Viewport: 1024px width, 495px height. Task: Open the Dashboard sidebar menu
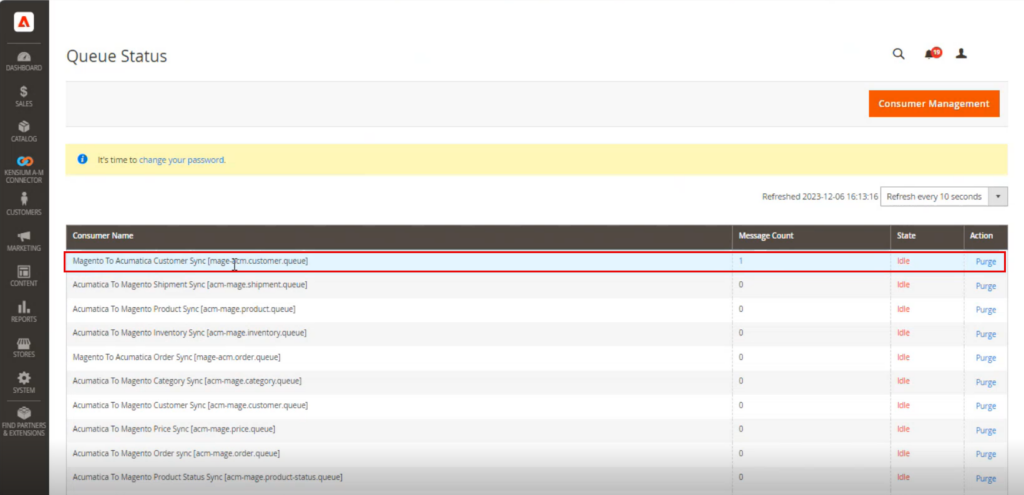24,61
